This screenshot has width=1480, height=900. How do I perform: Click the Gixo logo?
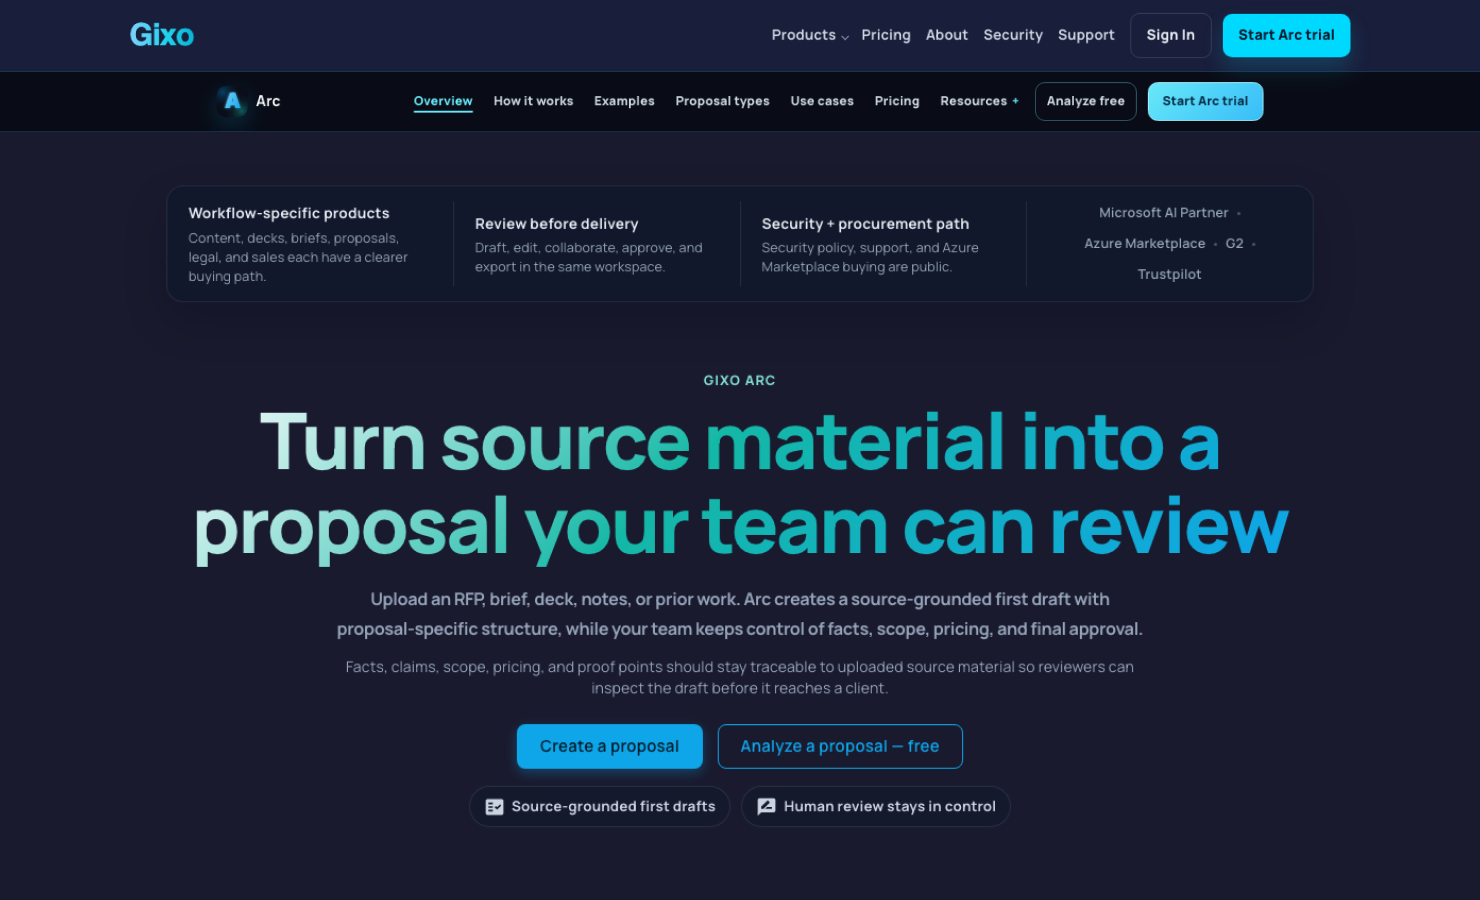point(162,35)
